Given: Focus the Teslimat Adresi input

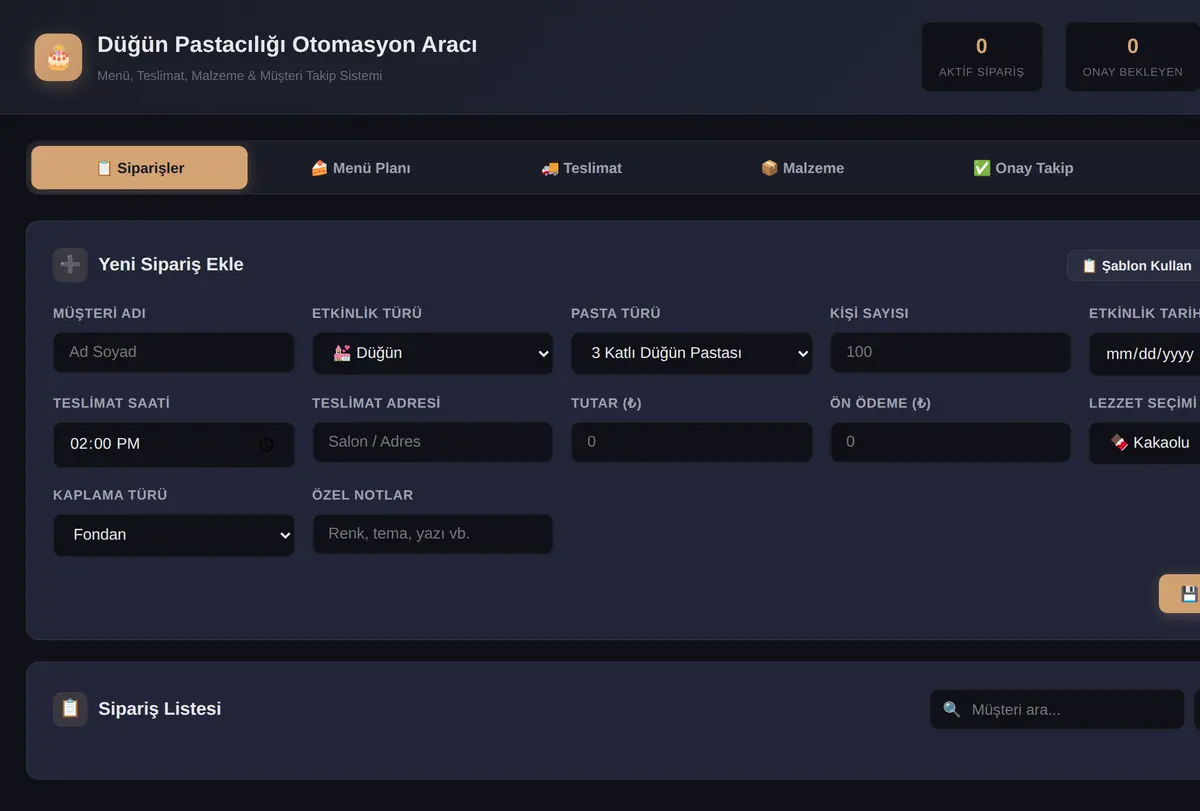Looking at the screenshot, I should pos(433,442).
